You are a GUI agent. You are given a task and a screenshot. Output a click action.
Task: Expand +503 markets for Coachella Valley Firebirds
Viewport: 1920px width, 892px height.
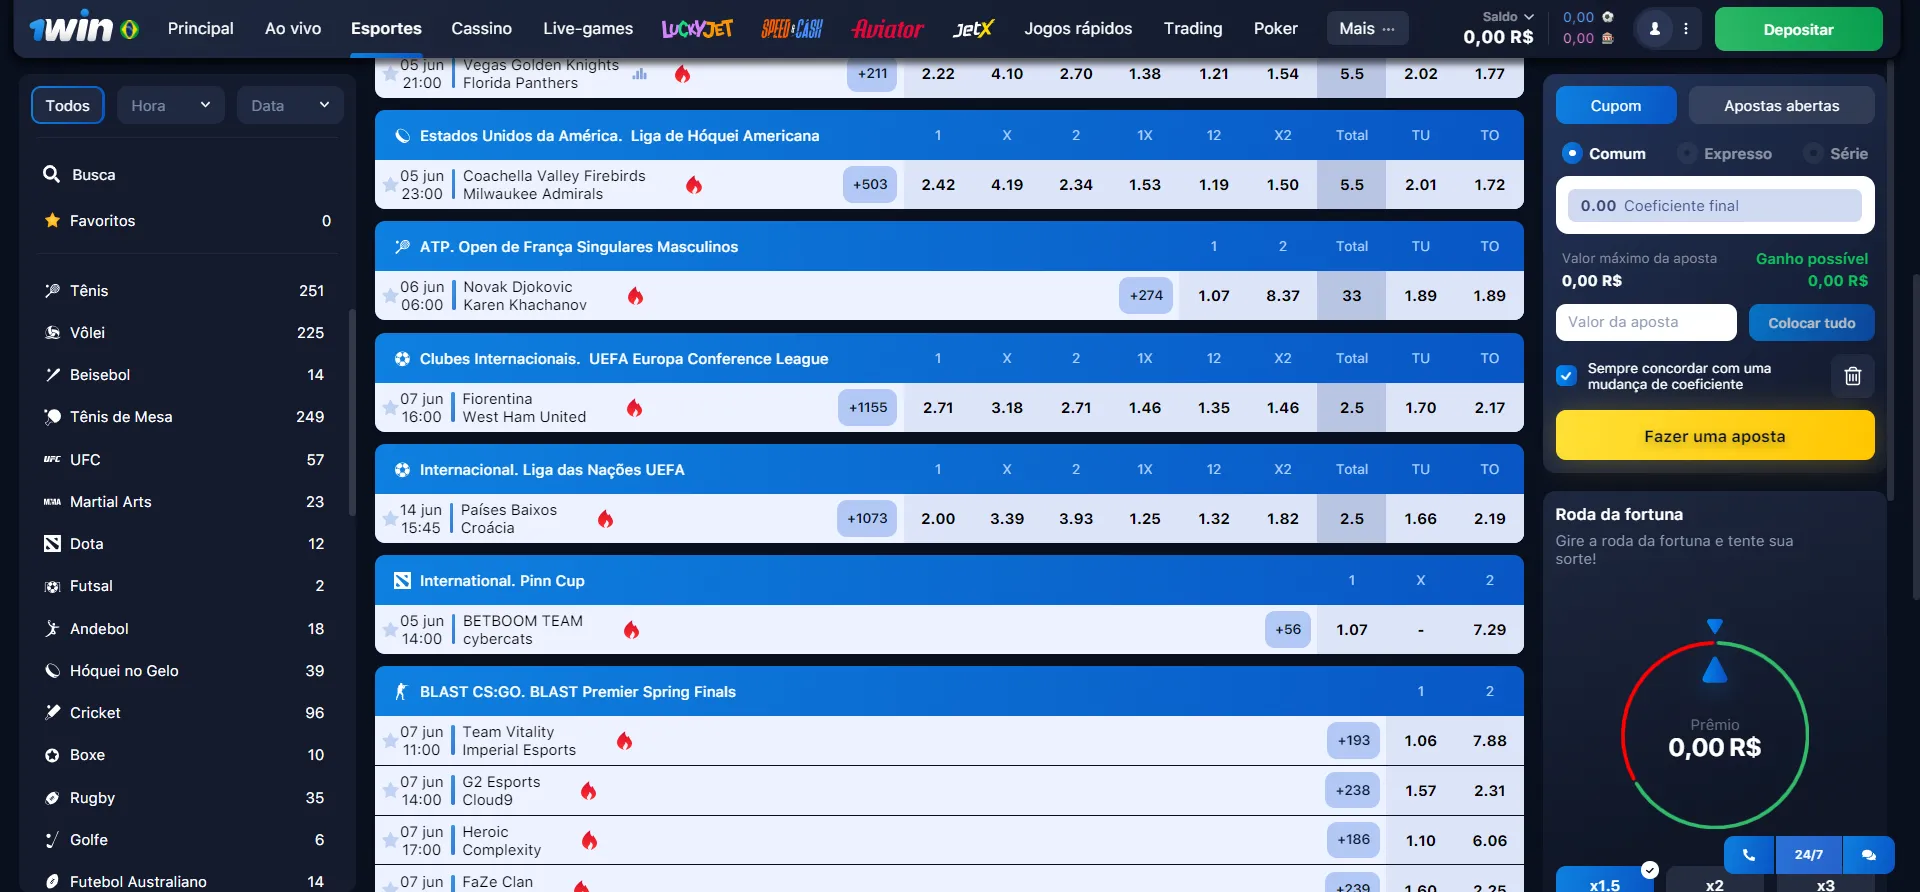click(870, 185)
